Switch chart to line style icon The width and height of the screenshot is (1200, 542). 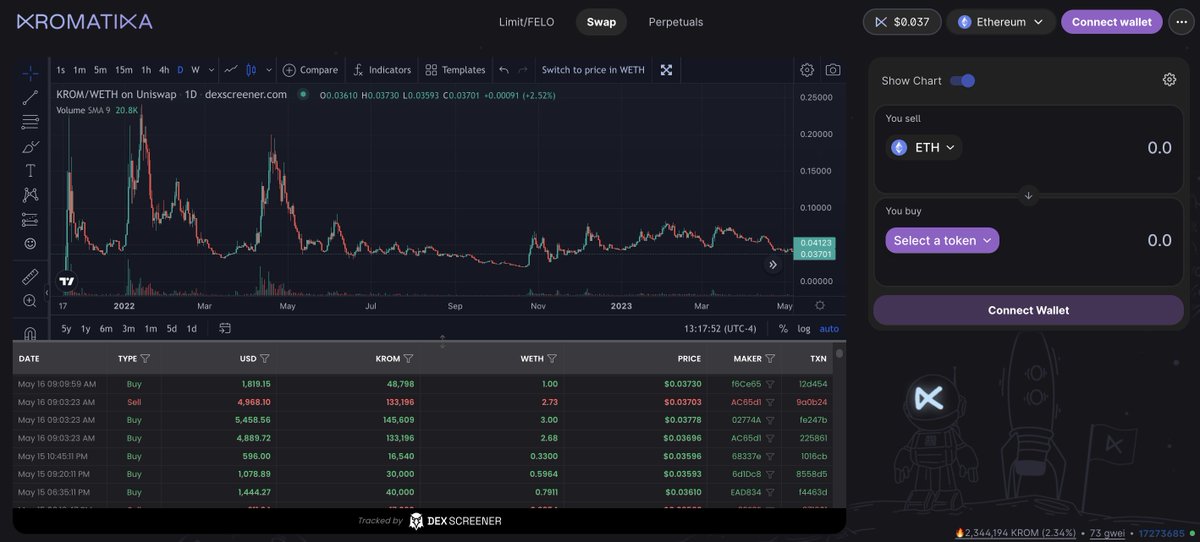point(231,70)
